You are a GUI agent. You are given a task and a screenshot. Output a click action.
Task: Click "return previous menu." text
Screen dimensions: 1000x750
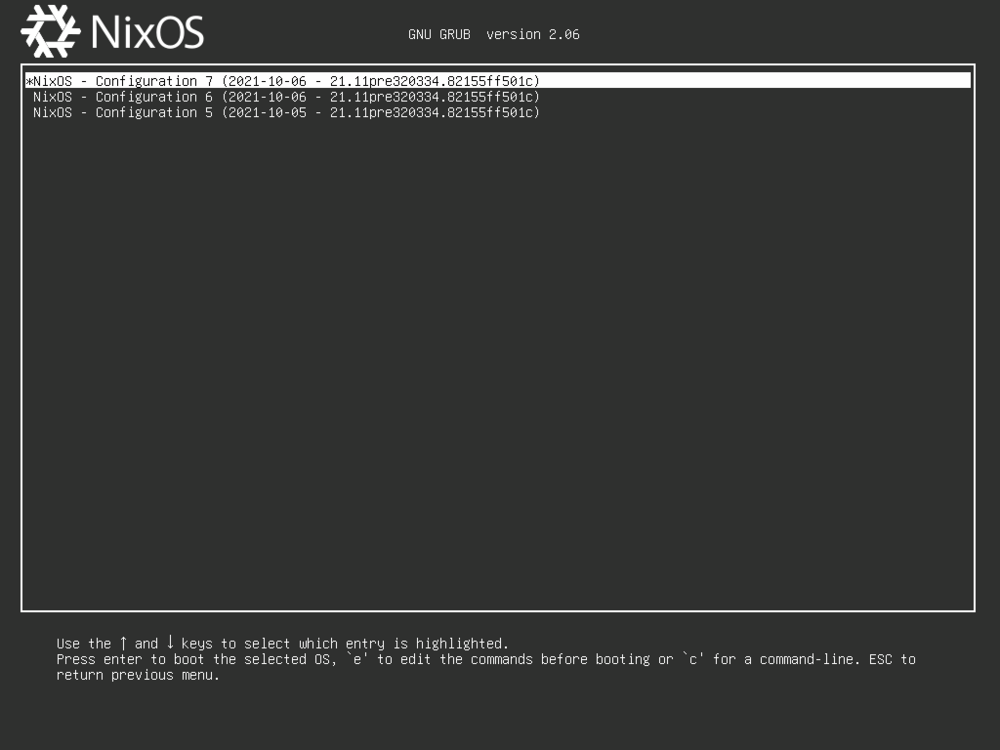138,675
